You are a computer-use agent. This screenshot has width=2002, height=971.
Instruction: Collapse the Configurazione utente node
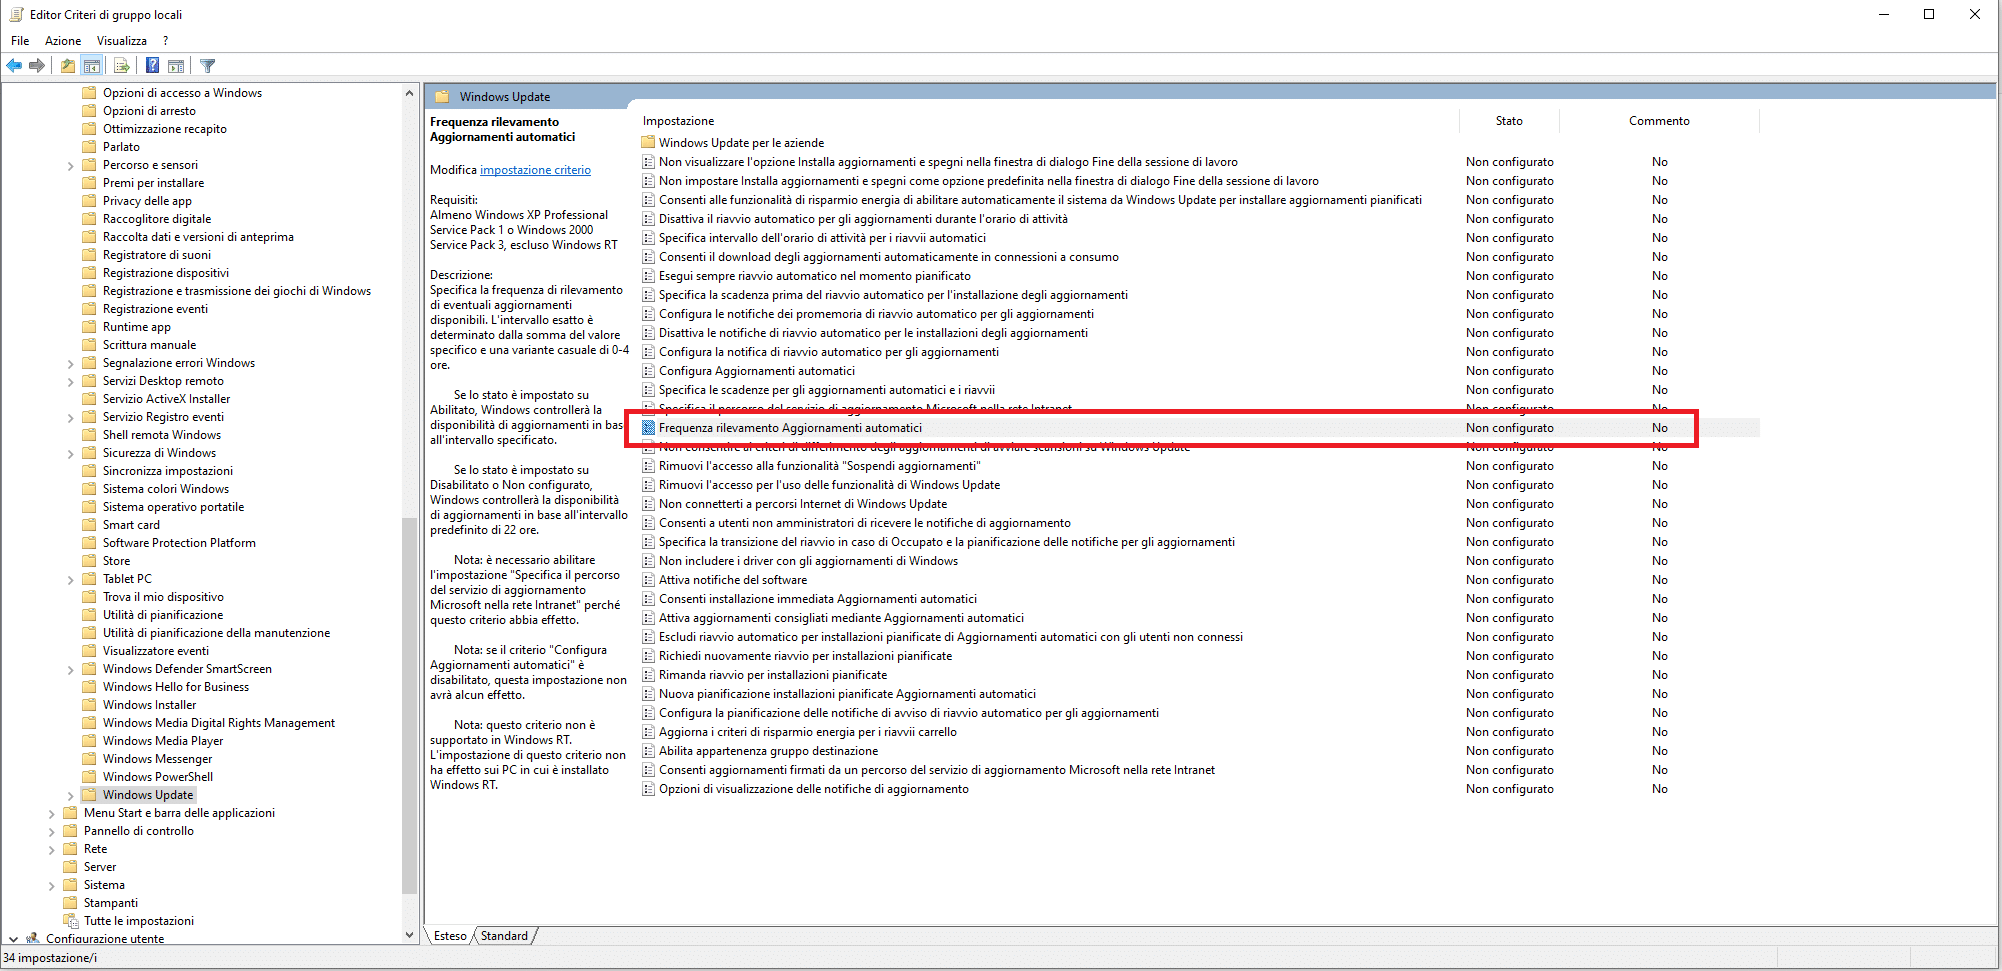point(13,939)
